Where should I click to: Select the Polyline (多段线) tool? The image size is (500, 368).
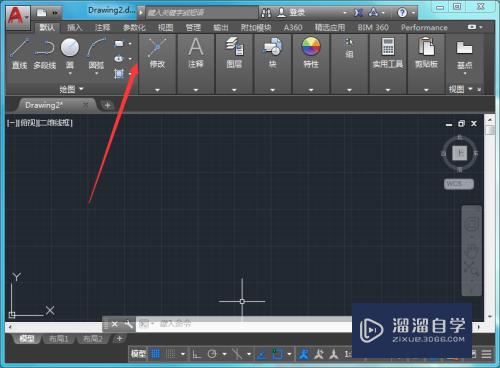click(44, 53)
